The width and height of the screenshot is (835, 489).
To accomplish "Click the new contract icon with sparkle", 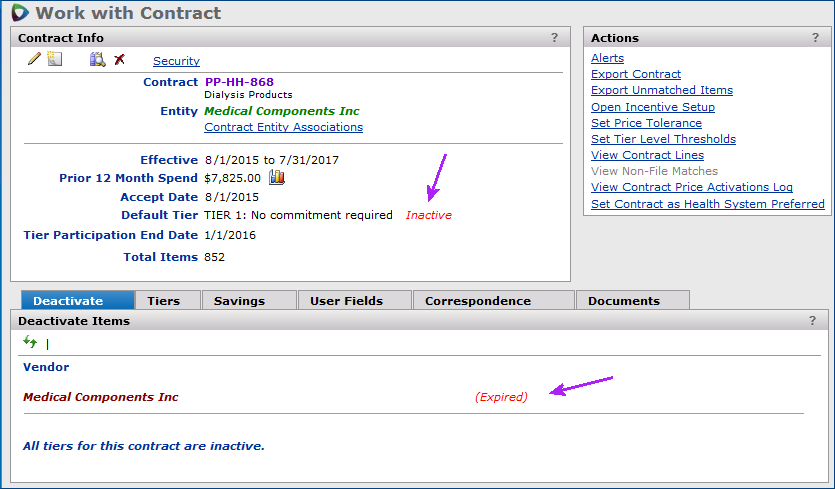I will (55, 60).
